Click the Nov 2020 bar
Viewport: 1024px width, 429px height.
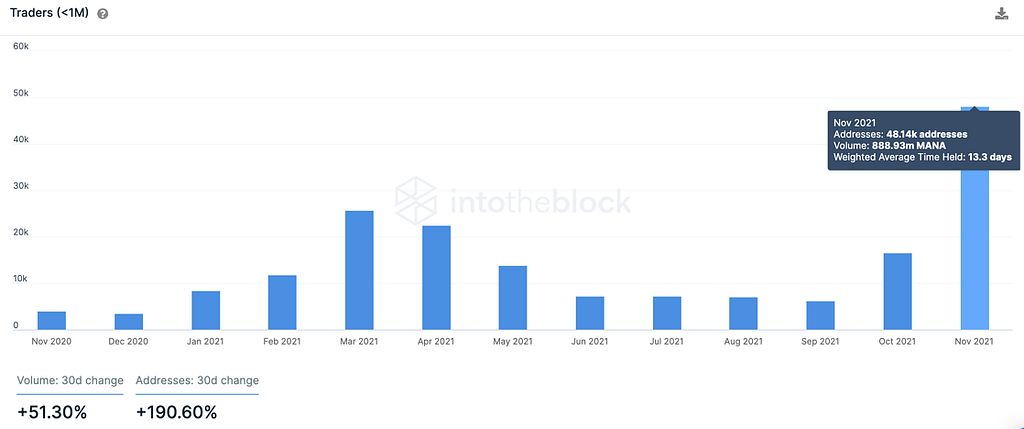click(x=51, y=320)
